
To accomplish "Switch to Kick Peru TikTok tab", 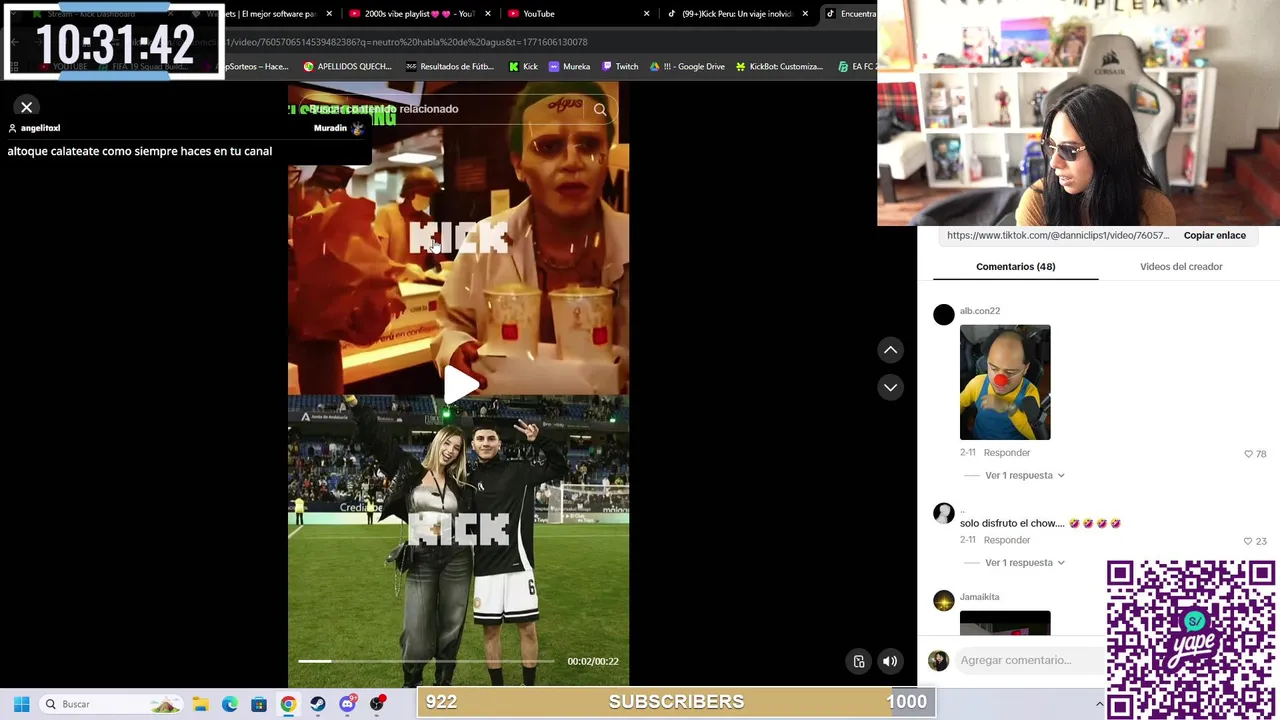I will point(735,14).
